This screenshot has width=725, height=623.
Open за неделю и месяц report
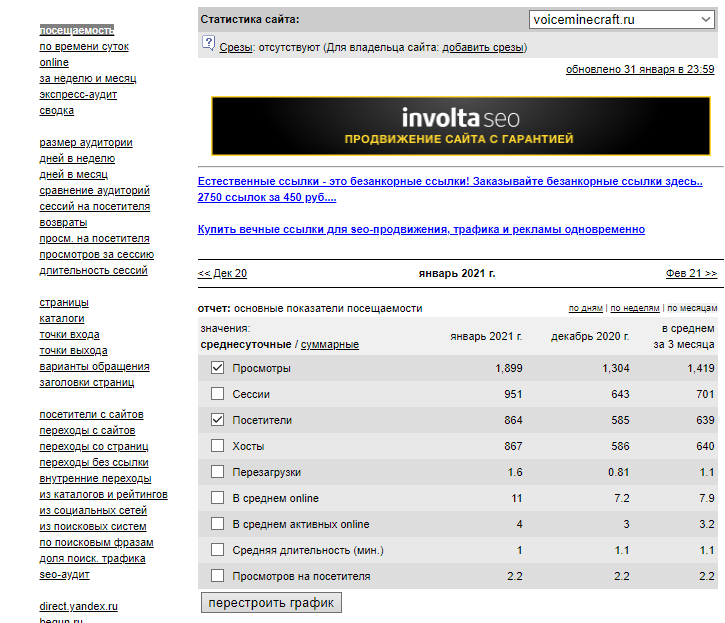click(x=88, y=78)
